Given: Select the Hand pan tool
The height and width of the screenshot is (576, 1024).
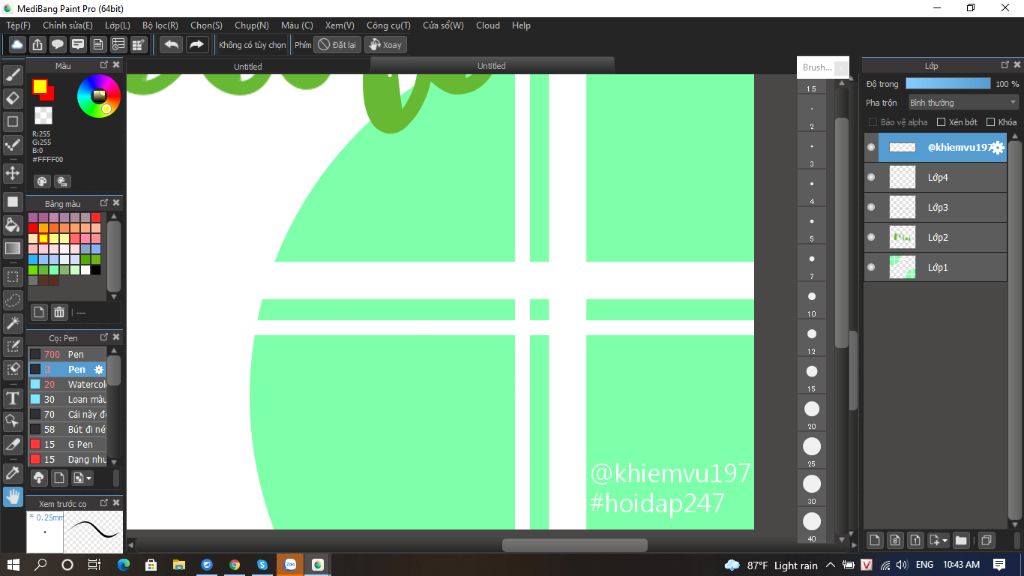Looking at the screenshot, I should pos(12,497).
